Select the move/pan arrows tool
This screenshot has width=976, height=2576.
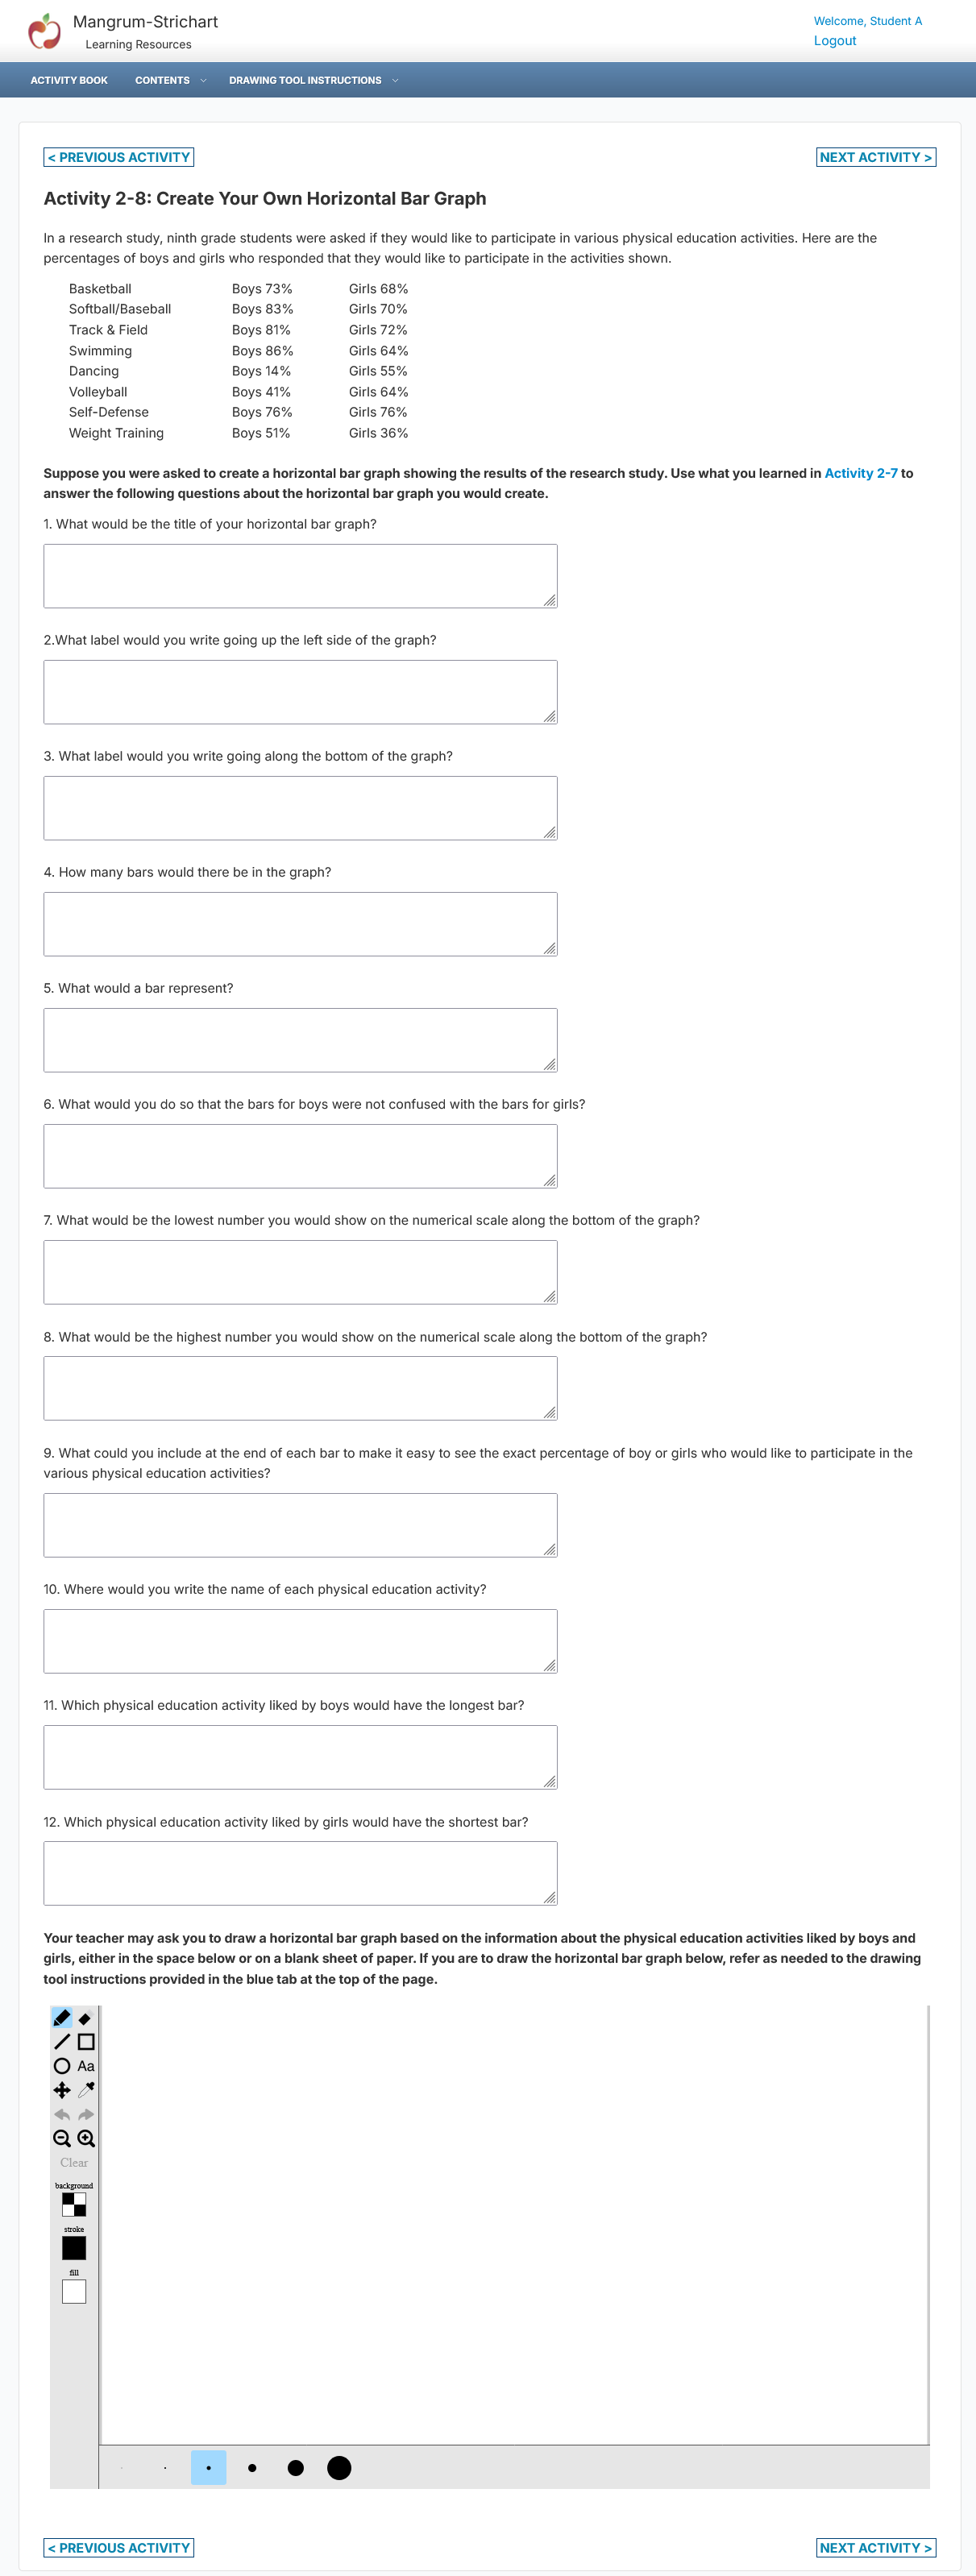coord(62,2089)
